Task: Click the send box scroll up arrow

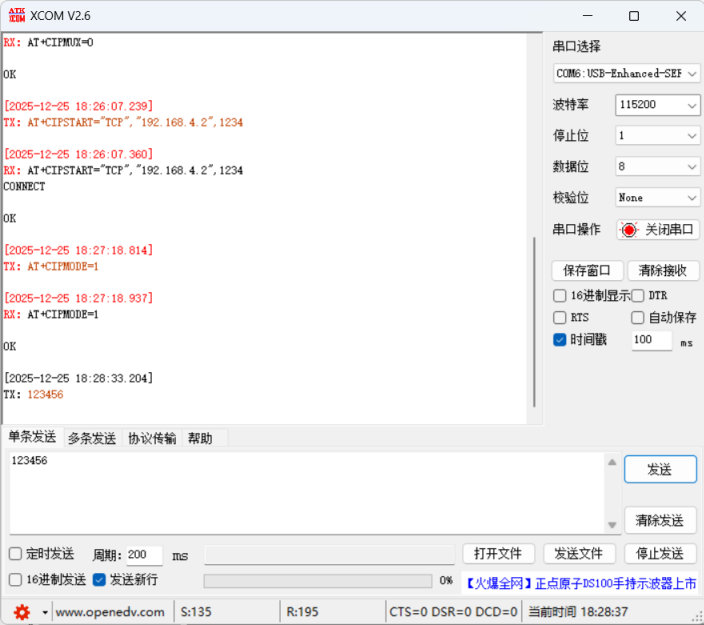Action: click(x=612, y=462)
